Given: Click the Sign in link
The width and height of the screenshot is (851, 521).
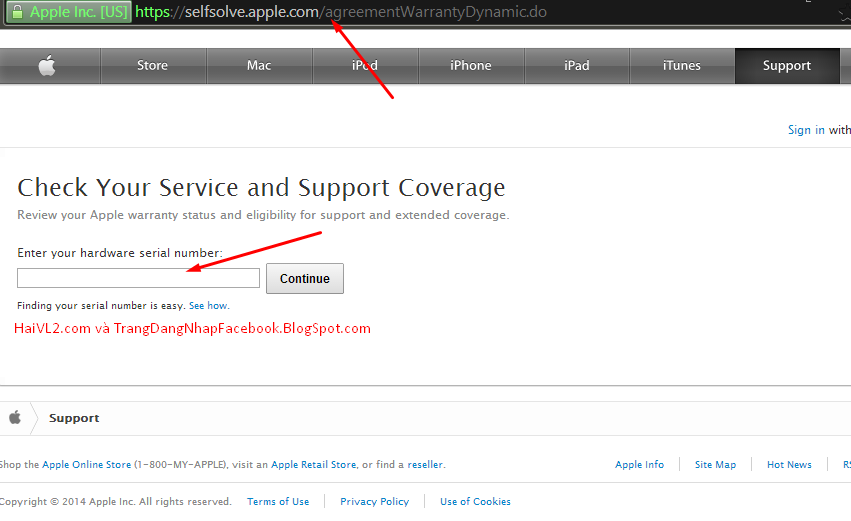Looking at the screenshot, I should pos(806,130).
